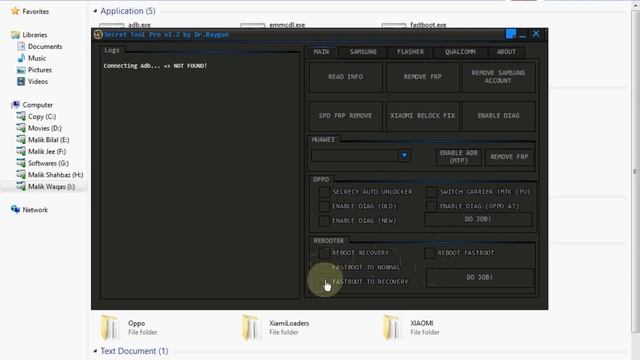Switch to the ABOUT tab
This screenshot has width=640, height=360.
coord(506,52)
